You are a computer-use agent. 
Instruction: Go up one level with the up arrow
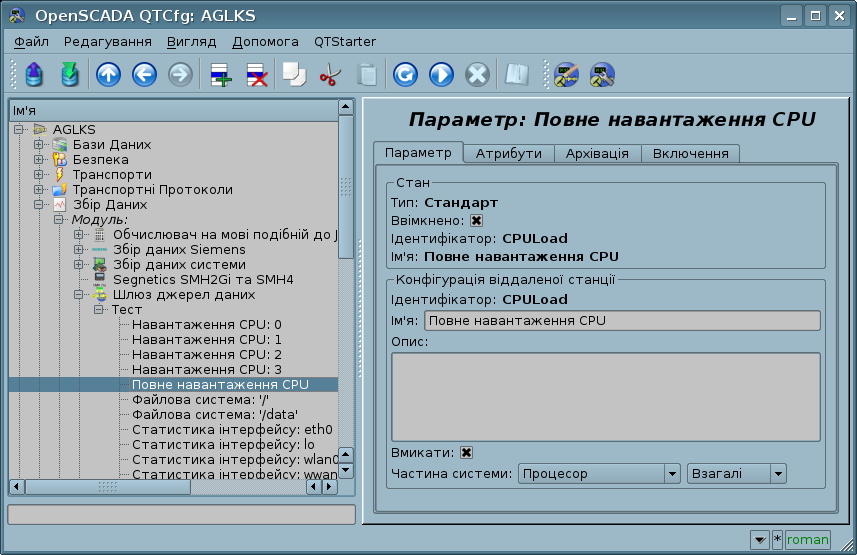point(108,74)
